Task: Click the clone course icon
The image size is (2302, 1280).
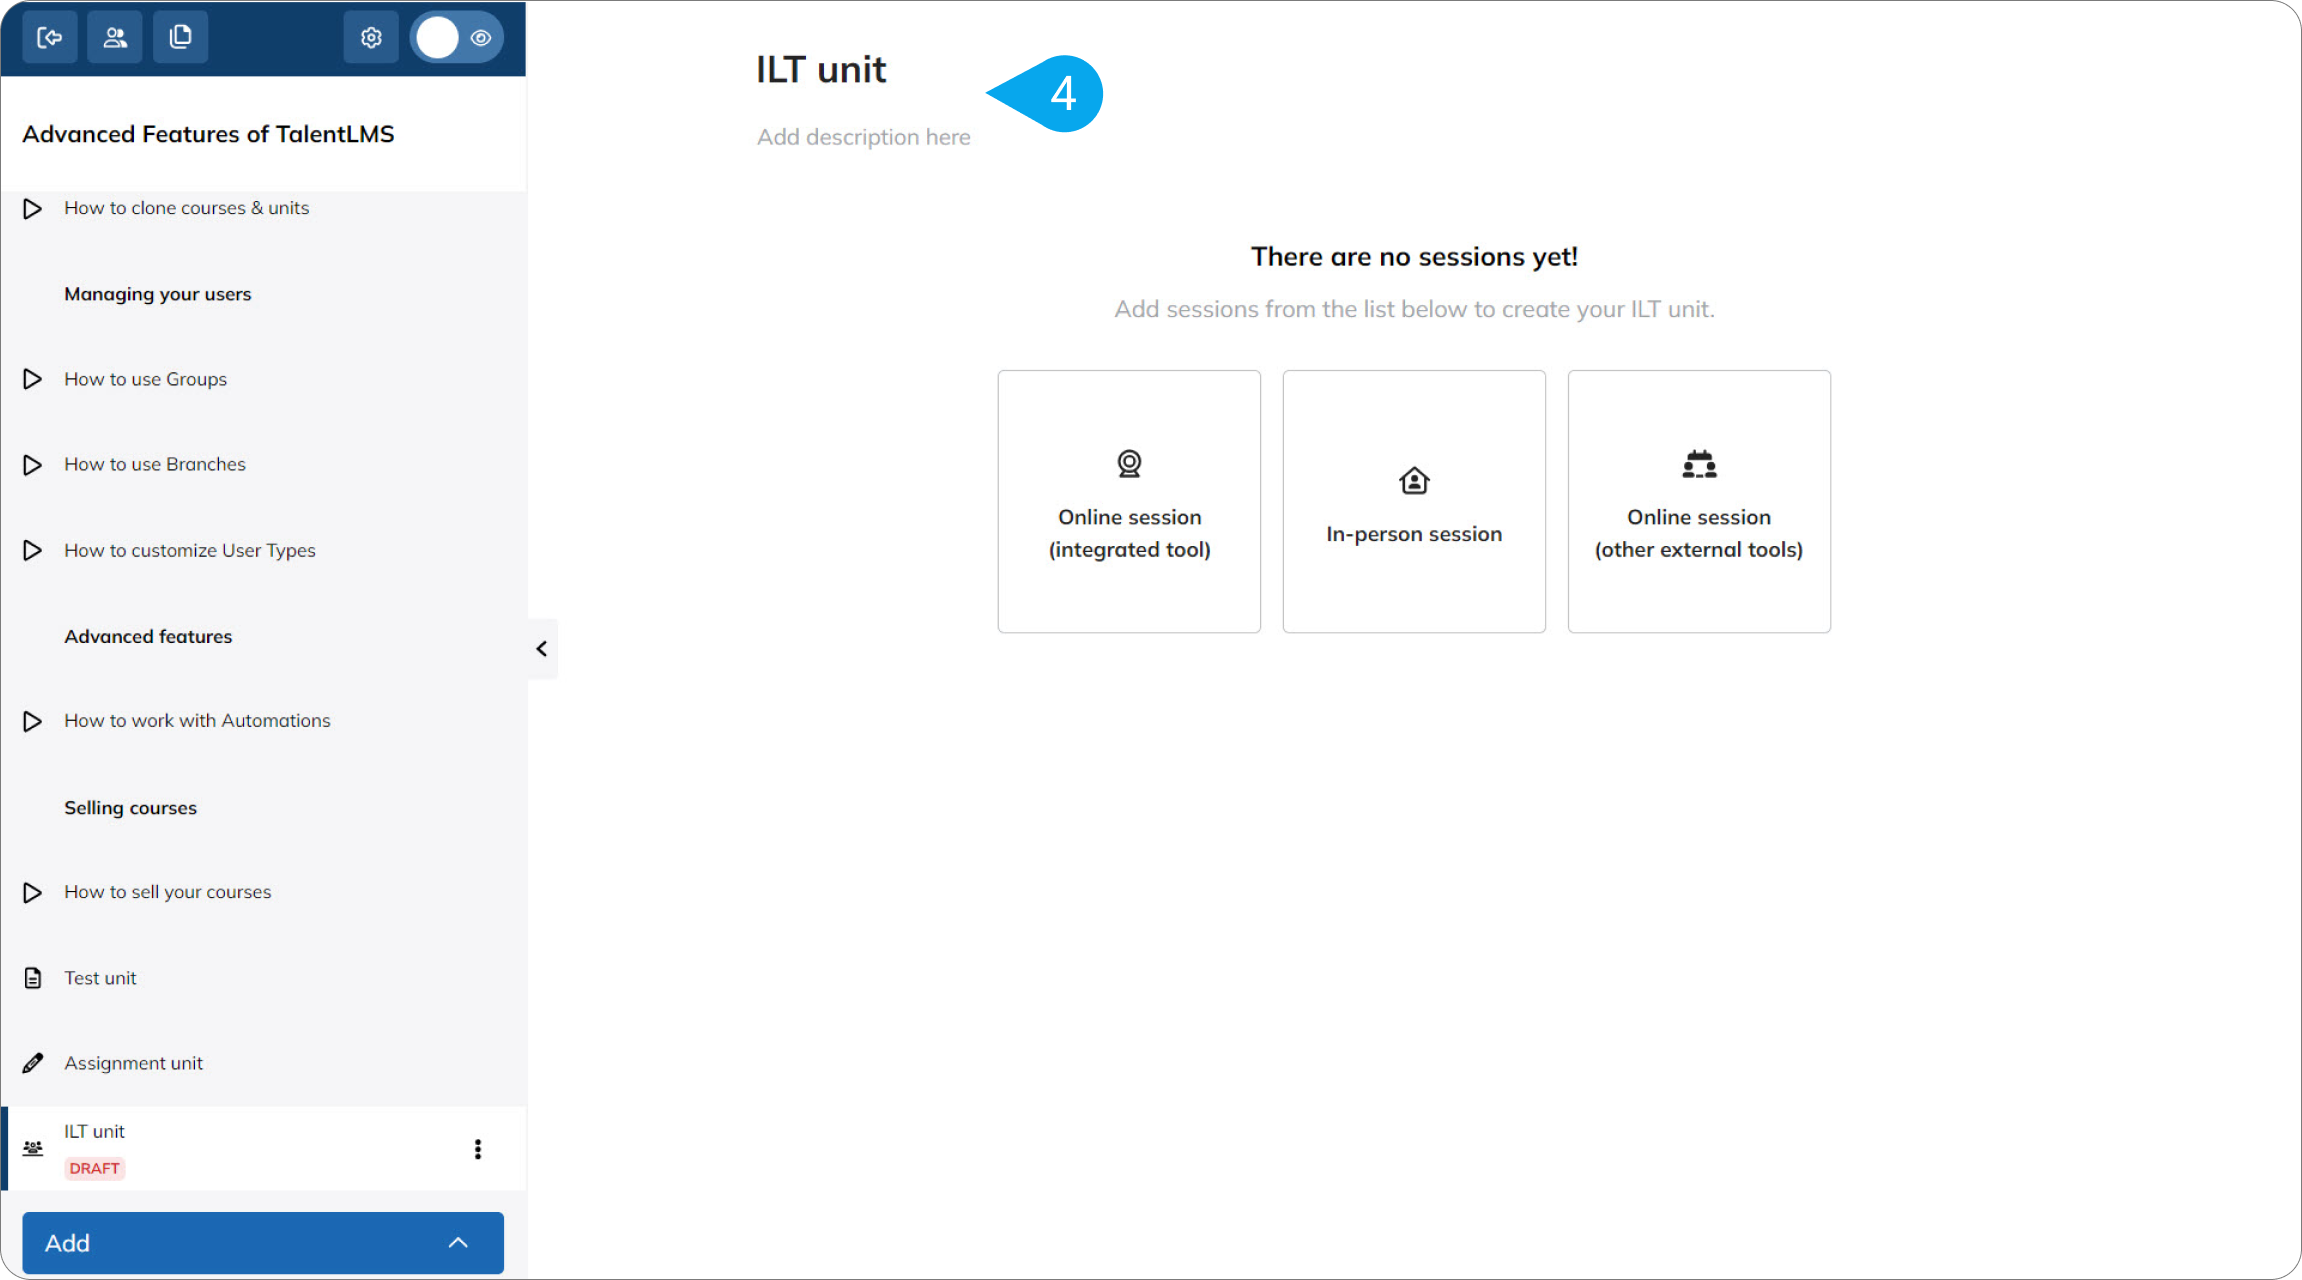Action: coord(180,37)
